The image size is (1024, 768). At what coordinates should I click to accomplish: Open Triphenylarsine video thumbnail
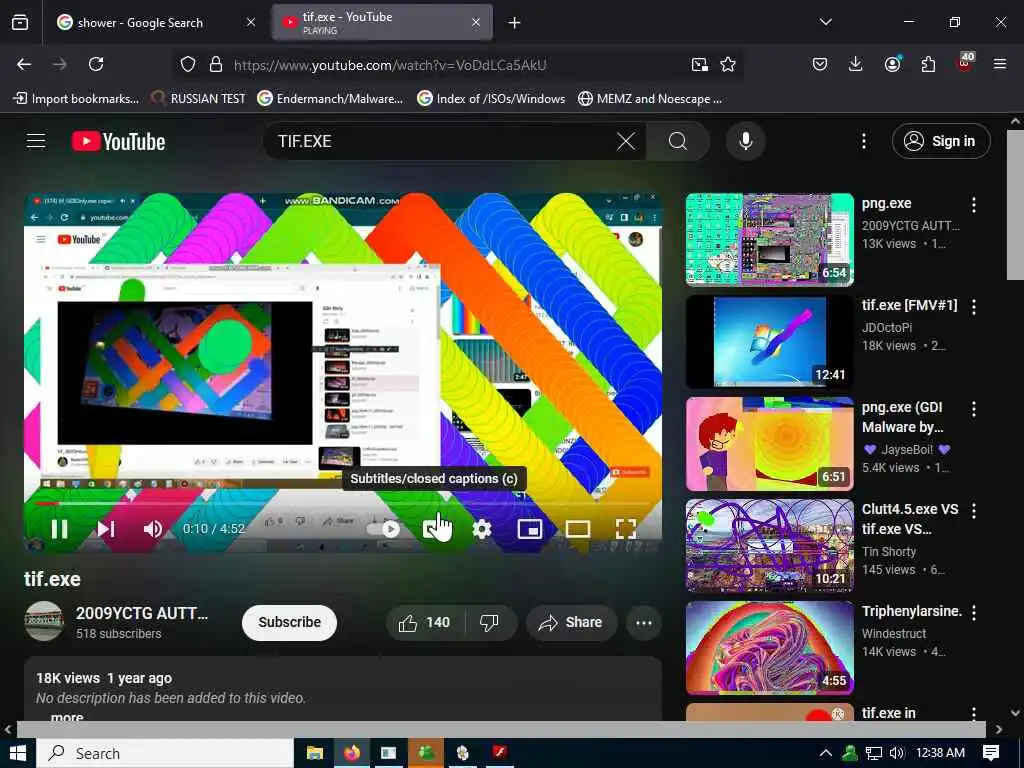(x=770, y=648)
